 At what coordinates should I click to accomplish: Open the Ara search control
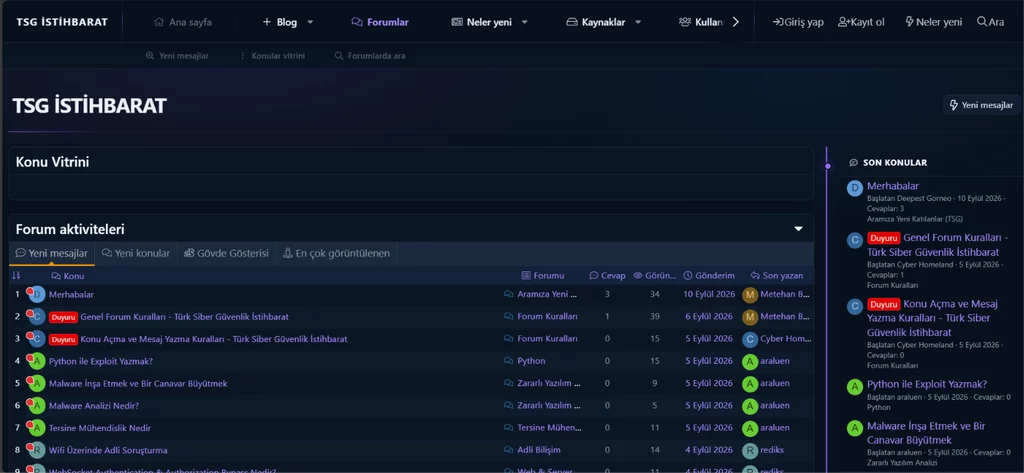pyautogui.click(x=991, y=22)
